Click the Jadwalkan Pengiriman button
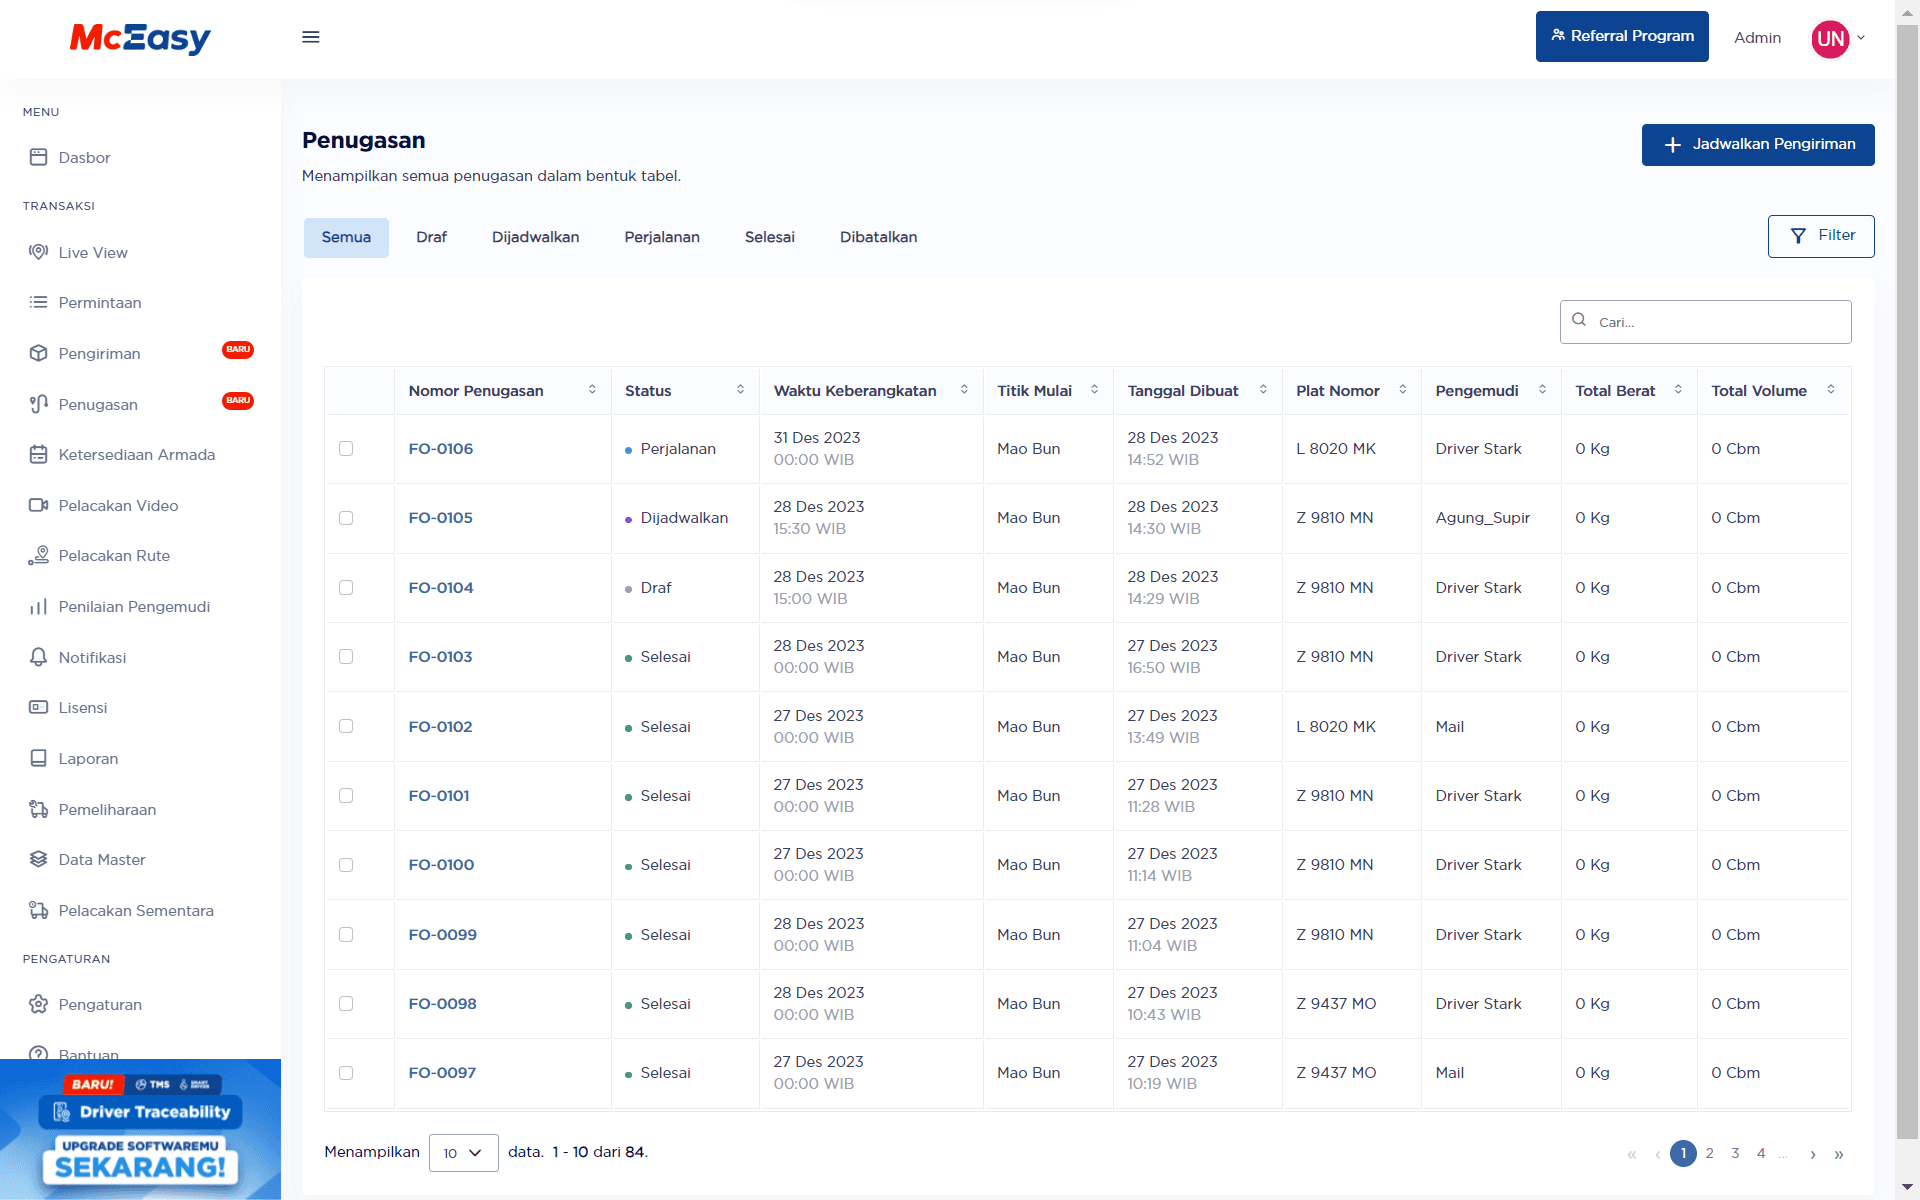The width and height of the screenshot is (1920, 1200). tap(1757, 144)
